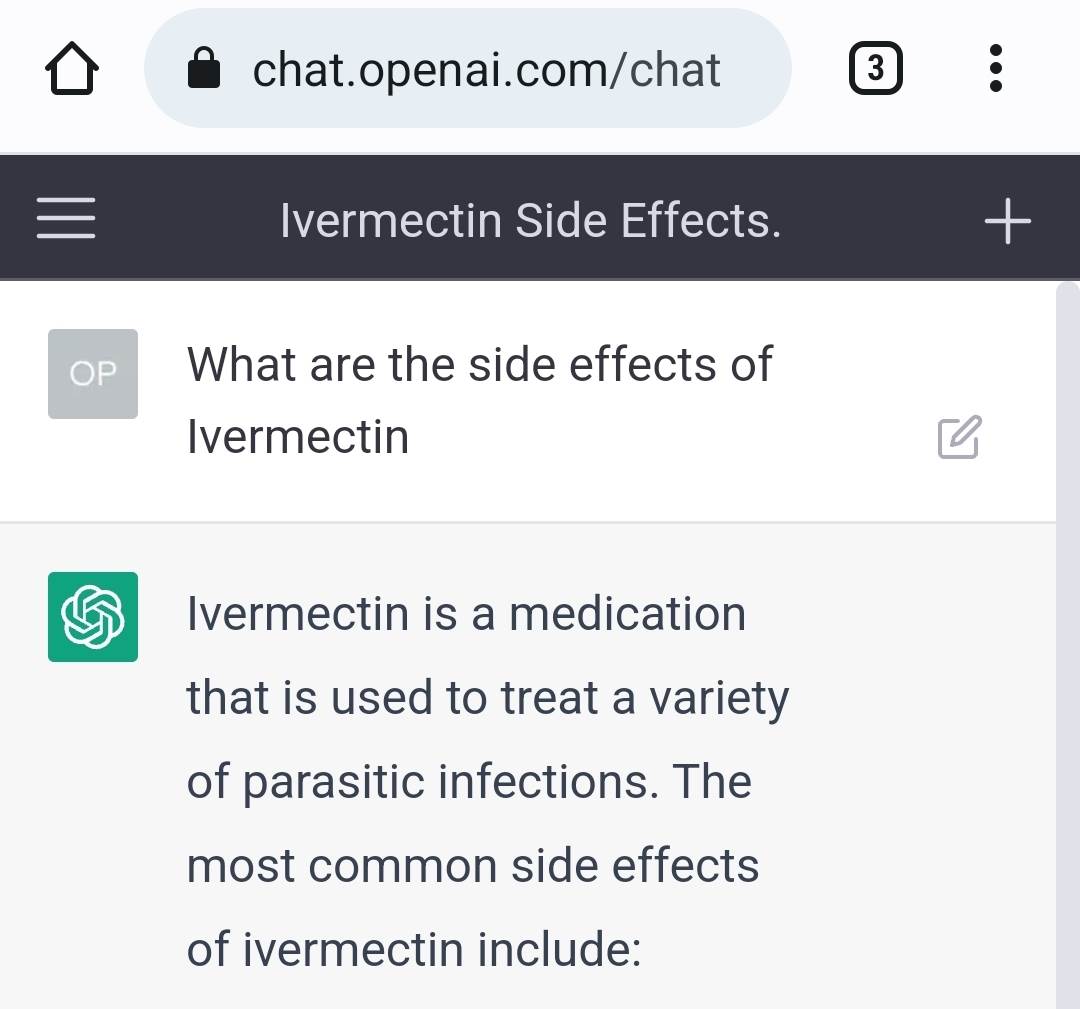Tap the browser home icon
1080x1009 pixels.
click(72, 70)
